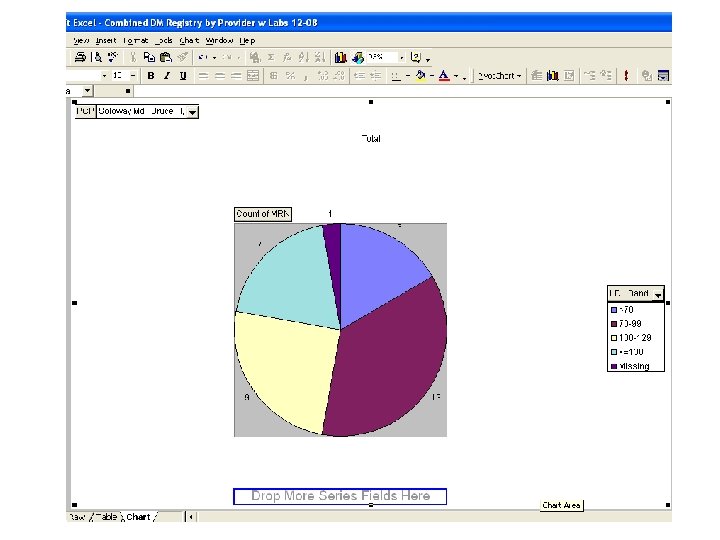Toggle Align Left
The height and width of the screenshot is (540, 720).
203,76
